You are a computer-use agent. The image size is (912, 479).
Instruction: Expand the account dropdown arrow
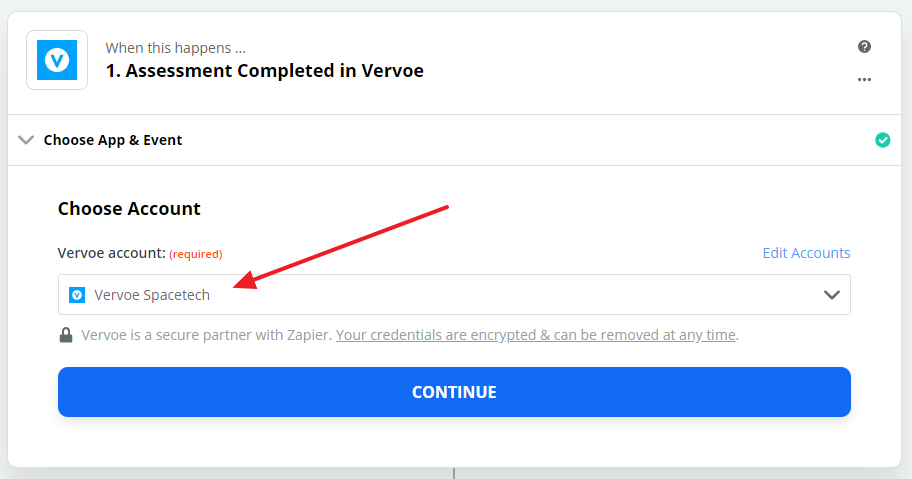[x=832, y=295]
